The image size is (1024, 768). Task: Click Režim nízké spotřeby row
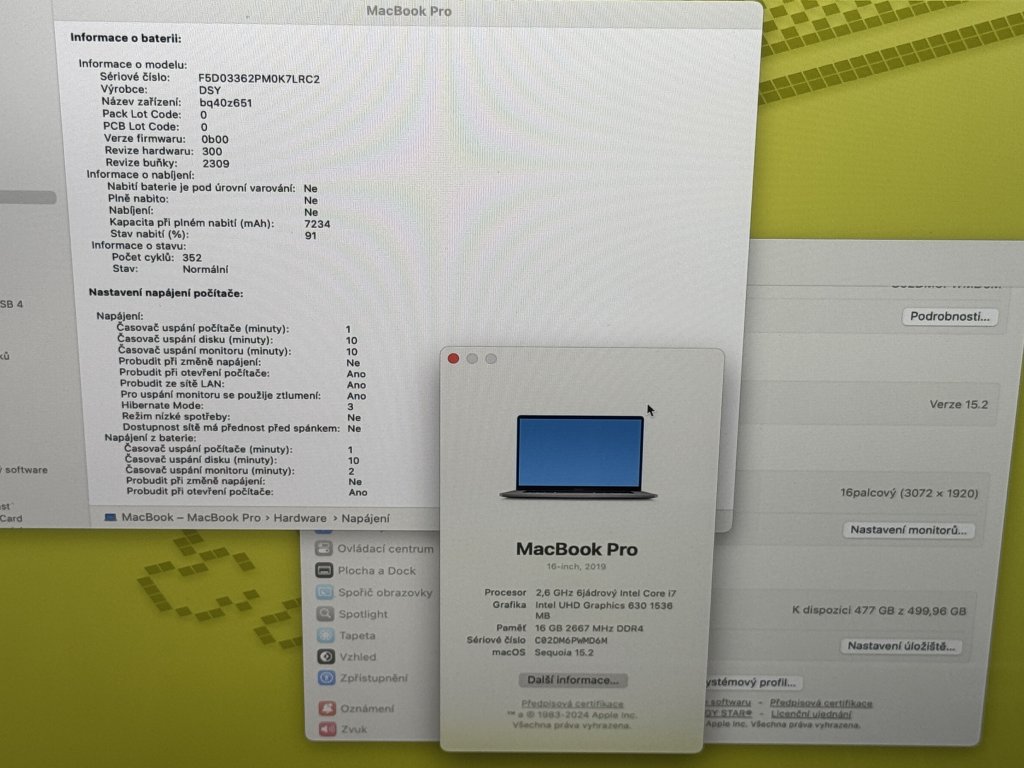(x=241, y=417)
